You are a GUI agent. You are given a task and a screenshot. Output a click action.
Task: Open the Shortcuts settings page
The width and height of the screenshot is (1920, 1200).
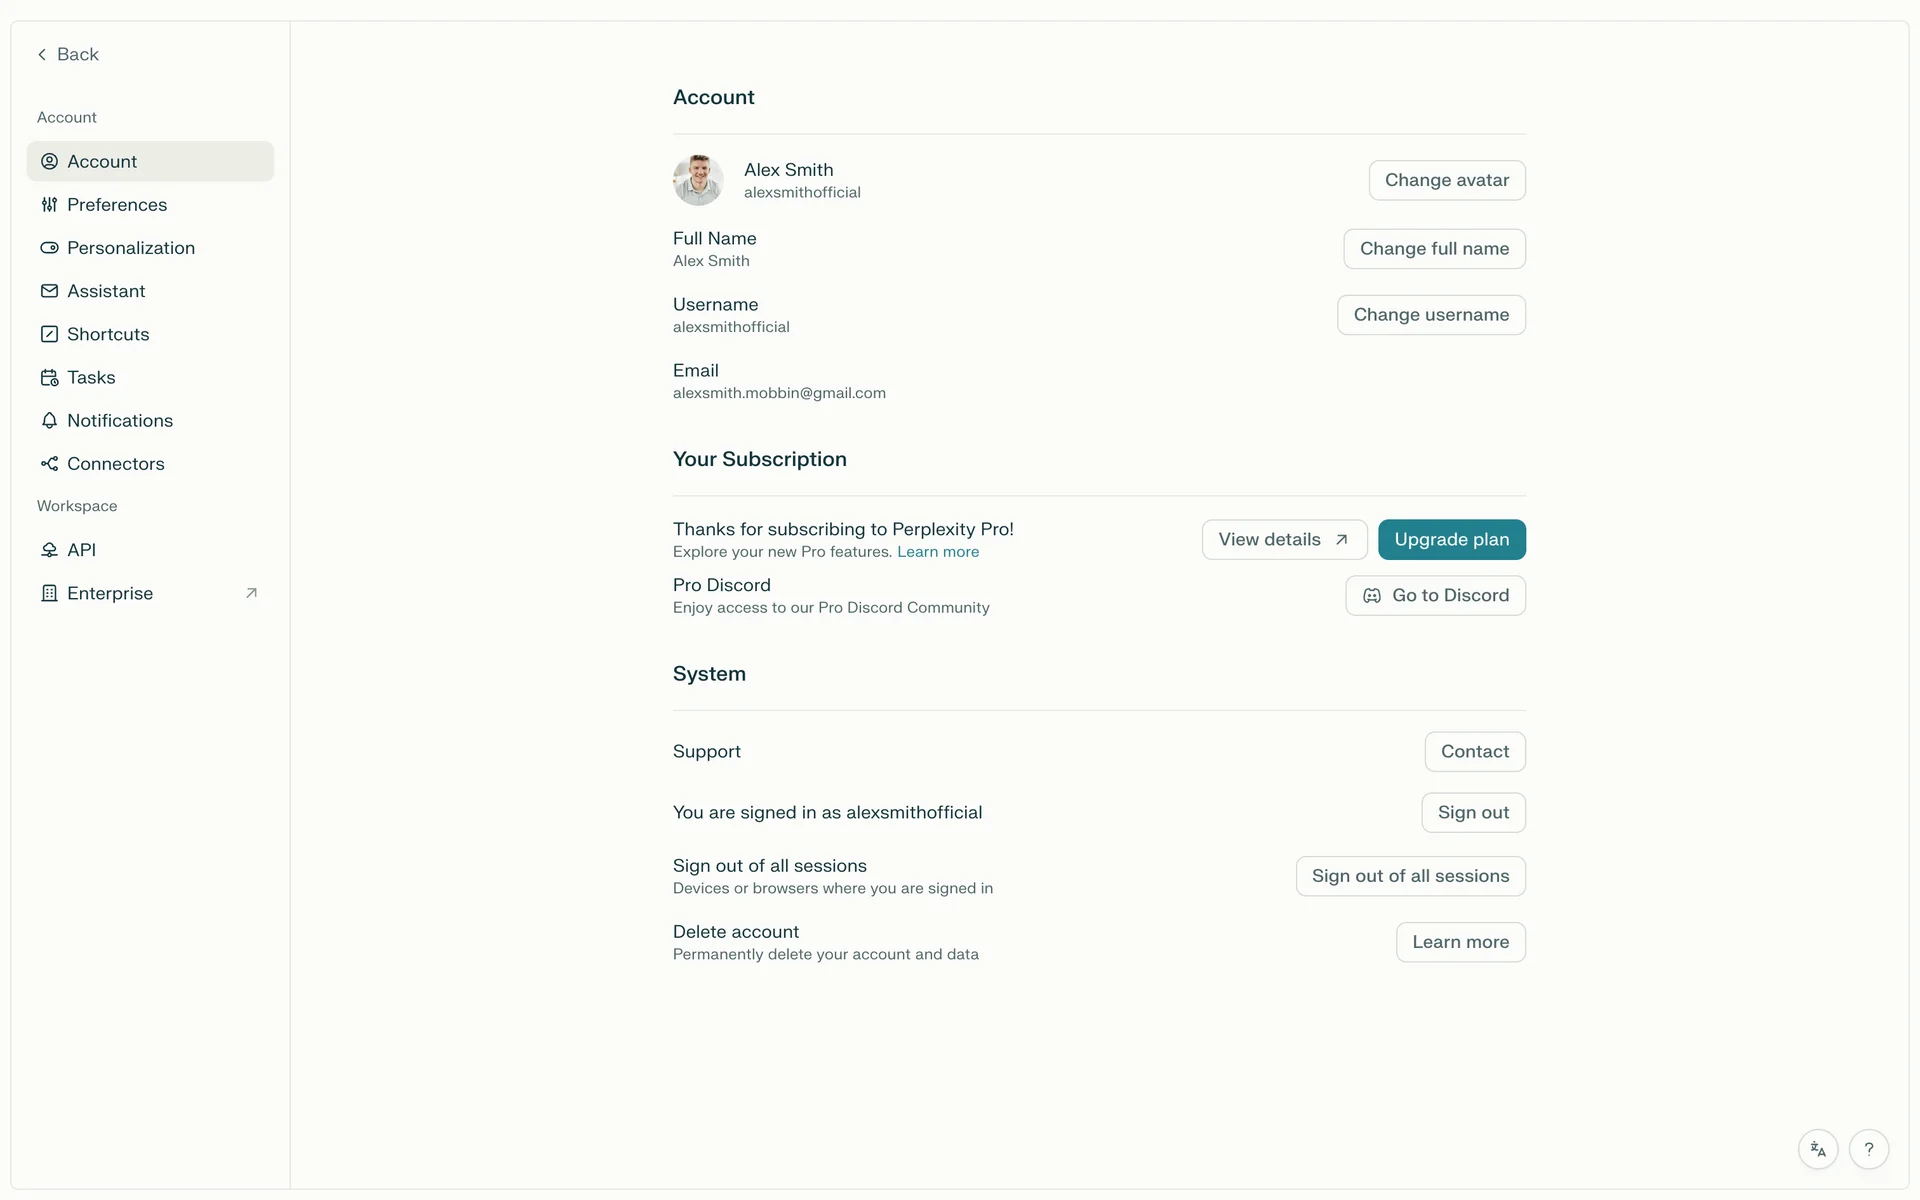[108, 334]
